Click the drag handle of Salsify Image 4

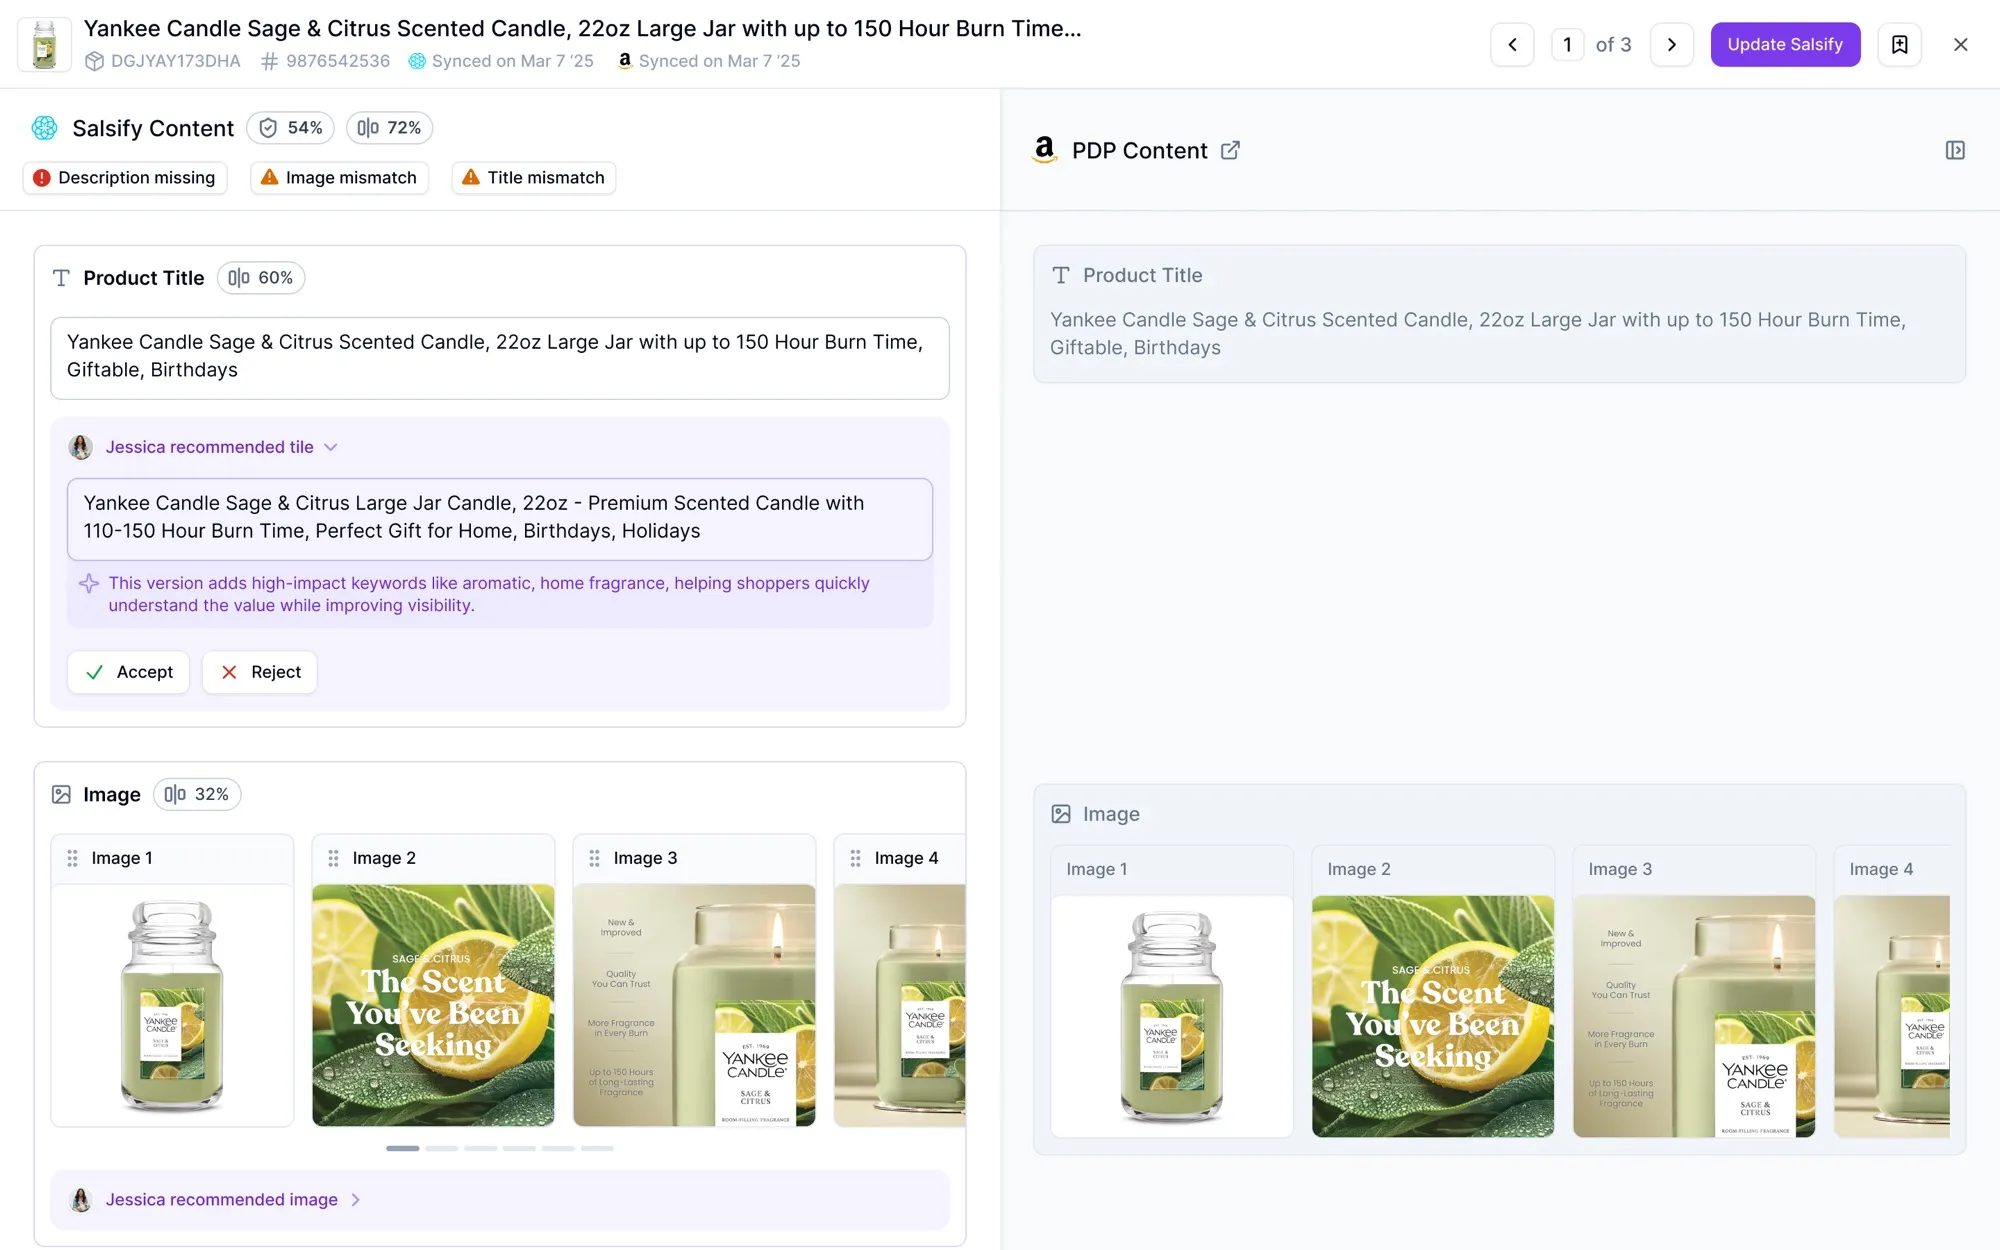(855, 858)
